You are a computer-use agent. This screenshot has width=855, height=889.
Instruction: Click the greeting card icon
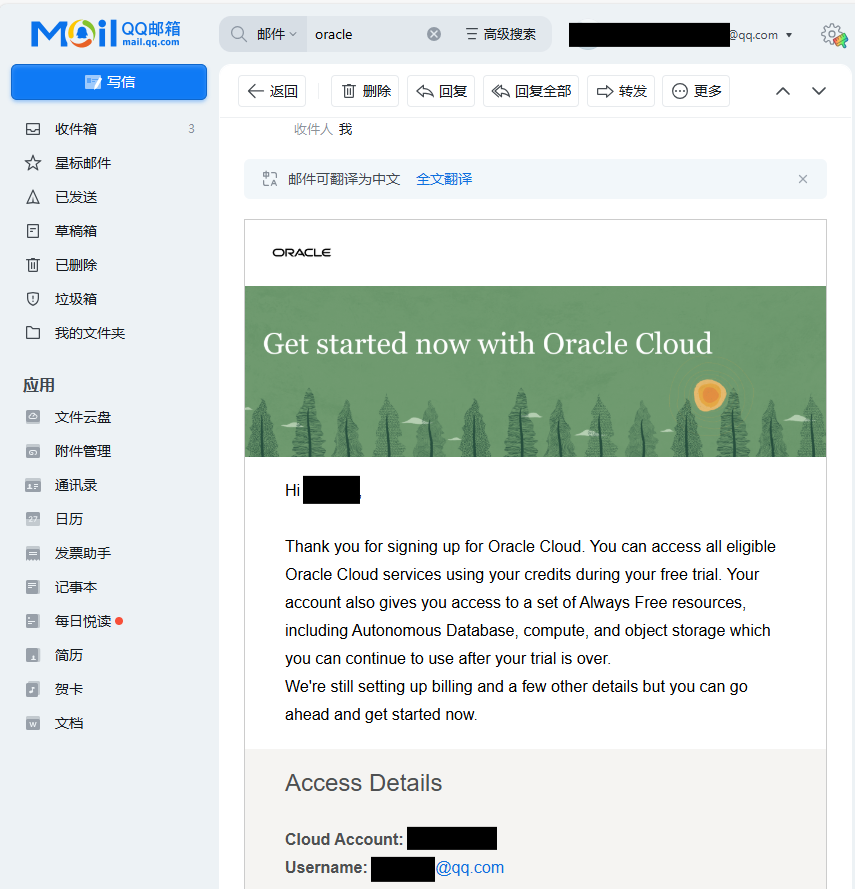33,689
